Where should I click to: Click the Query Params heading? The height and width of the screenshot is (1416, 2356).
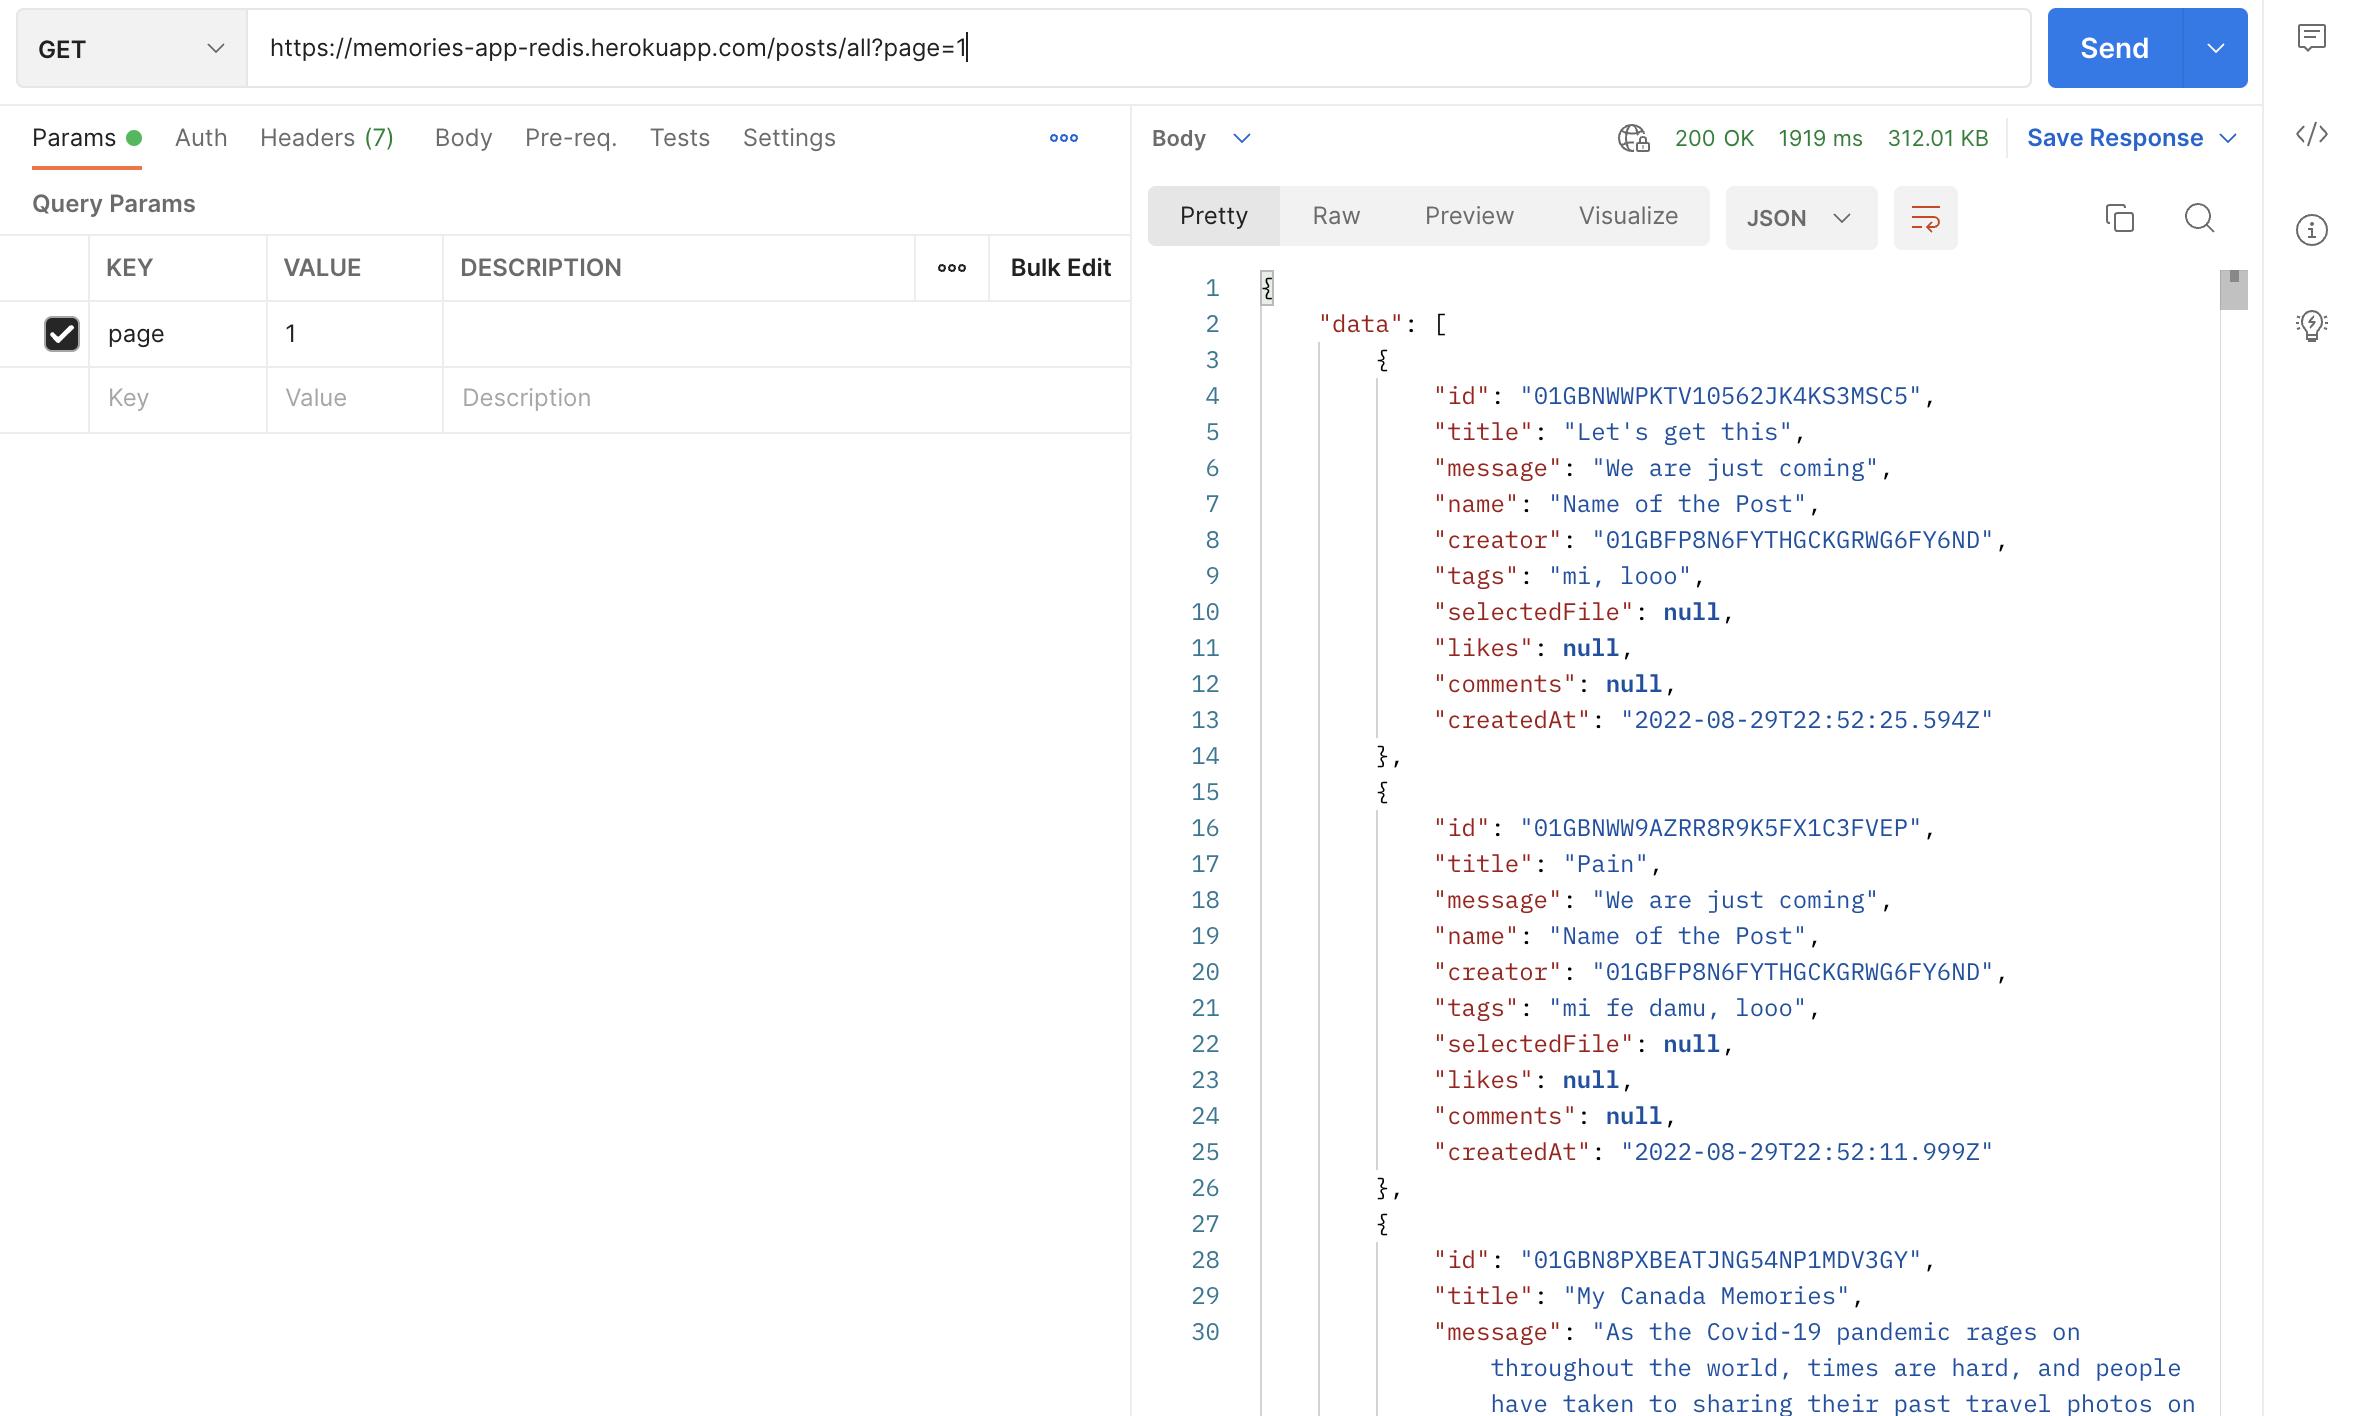pyautogui.click(x=114, y=204)
